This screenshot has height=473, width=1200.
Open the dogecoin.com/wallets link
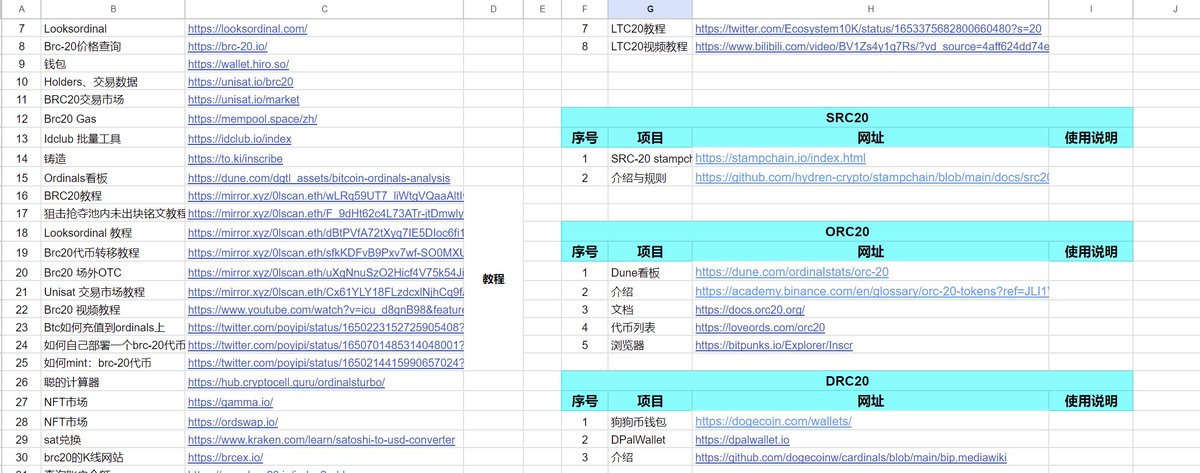[773, 422]
